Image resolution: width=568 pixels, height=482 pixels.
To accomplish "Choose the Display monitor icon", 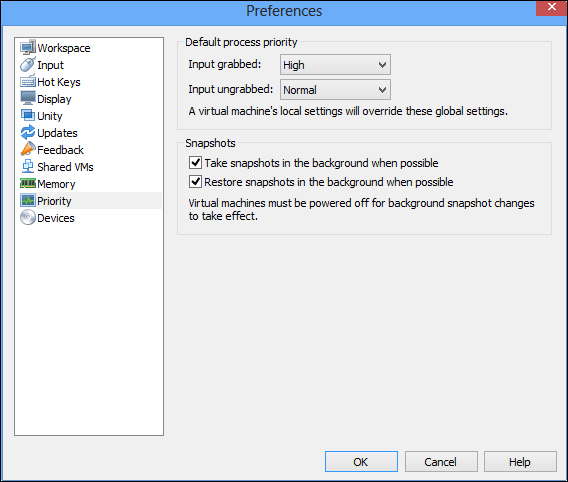I will [28, 99].
